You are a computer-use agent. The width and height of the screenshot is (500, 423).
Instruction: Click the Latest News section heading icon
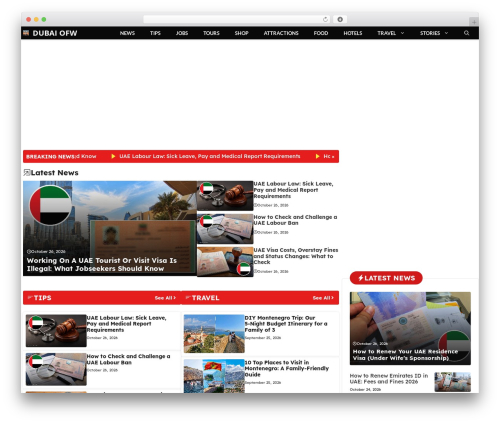27,173
